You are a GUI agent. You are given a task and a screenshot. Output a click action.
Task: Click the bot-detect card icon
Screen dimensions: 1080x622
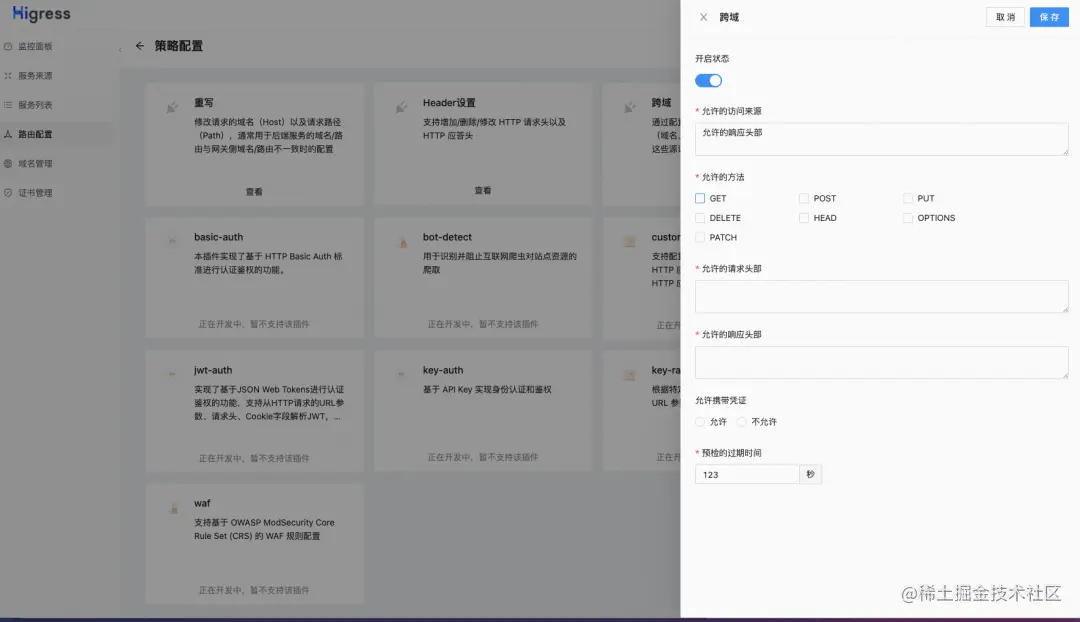(403, 242)
